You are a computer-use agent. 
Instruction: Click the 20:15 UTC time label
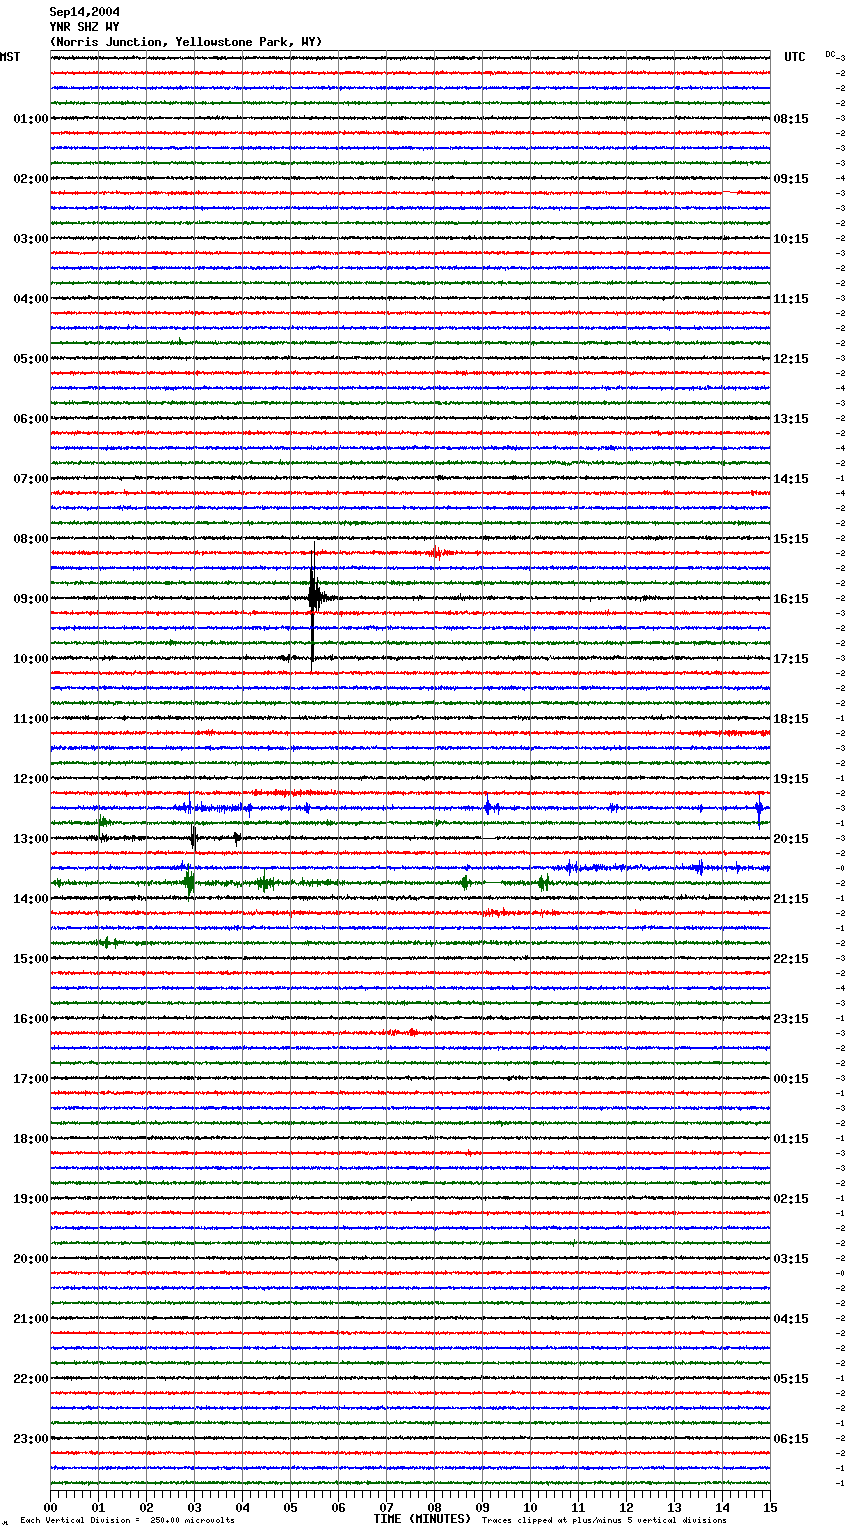click(x=791, y=839)
